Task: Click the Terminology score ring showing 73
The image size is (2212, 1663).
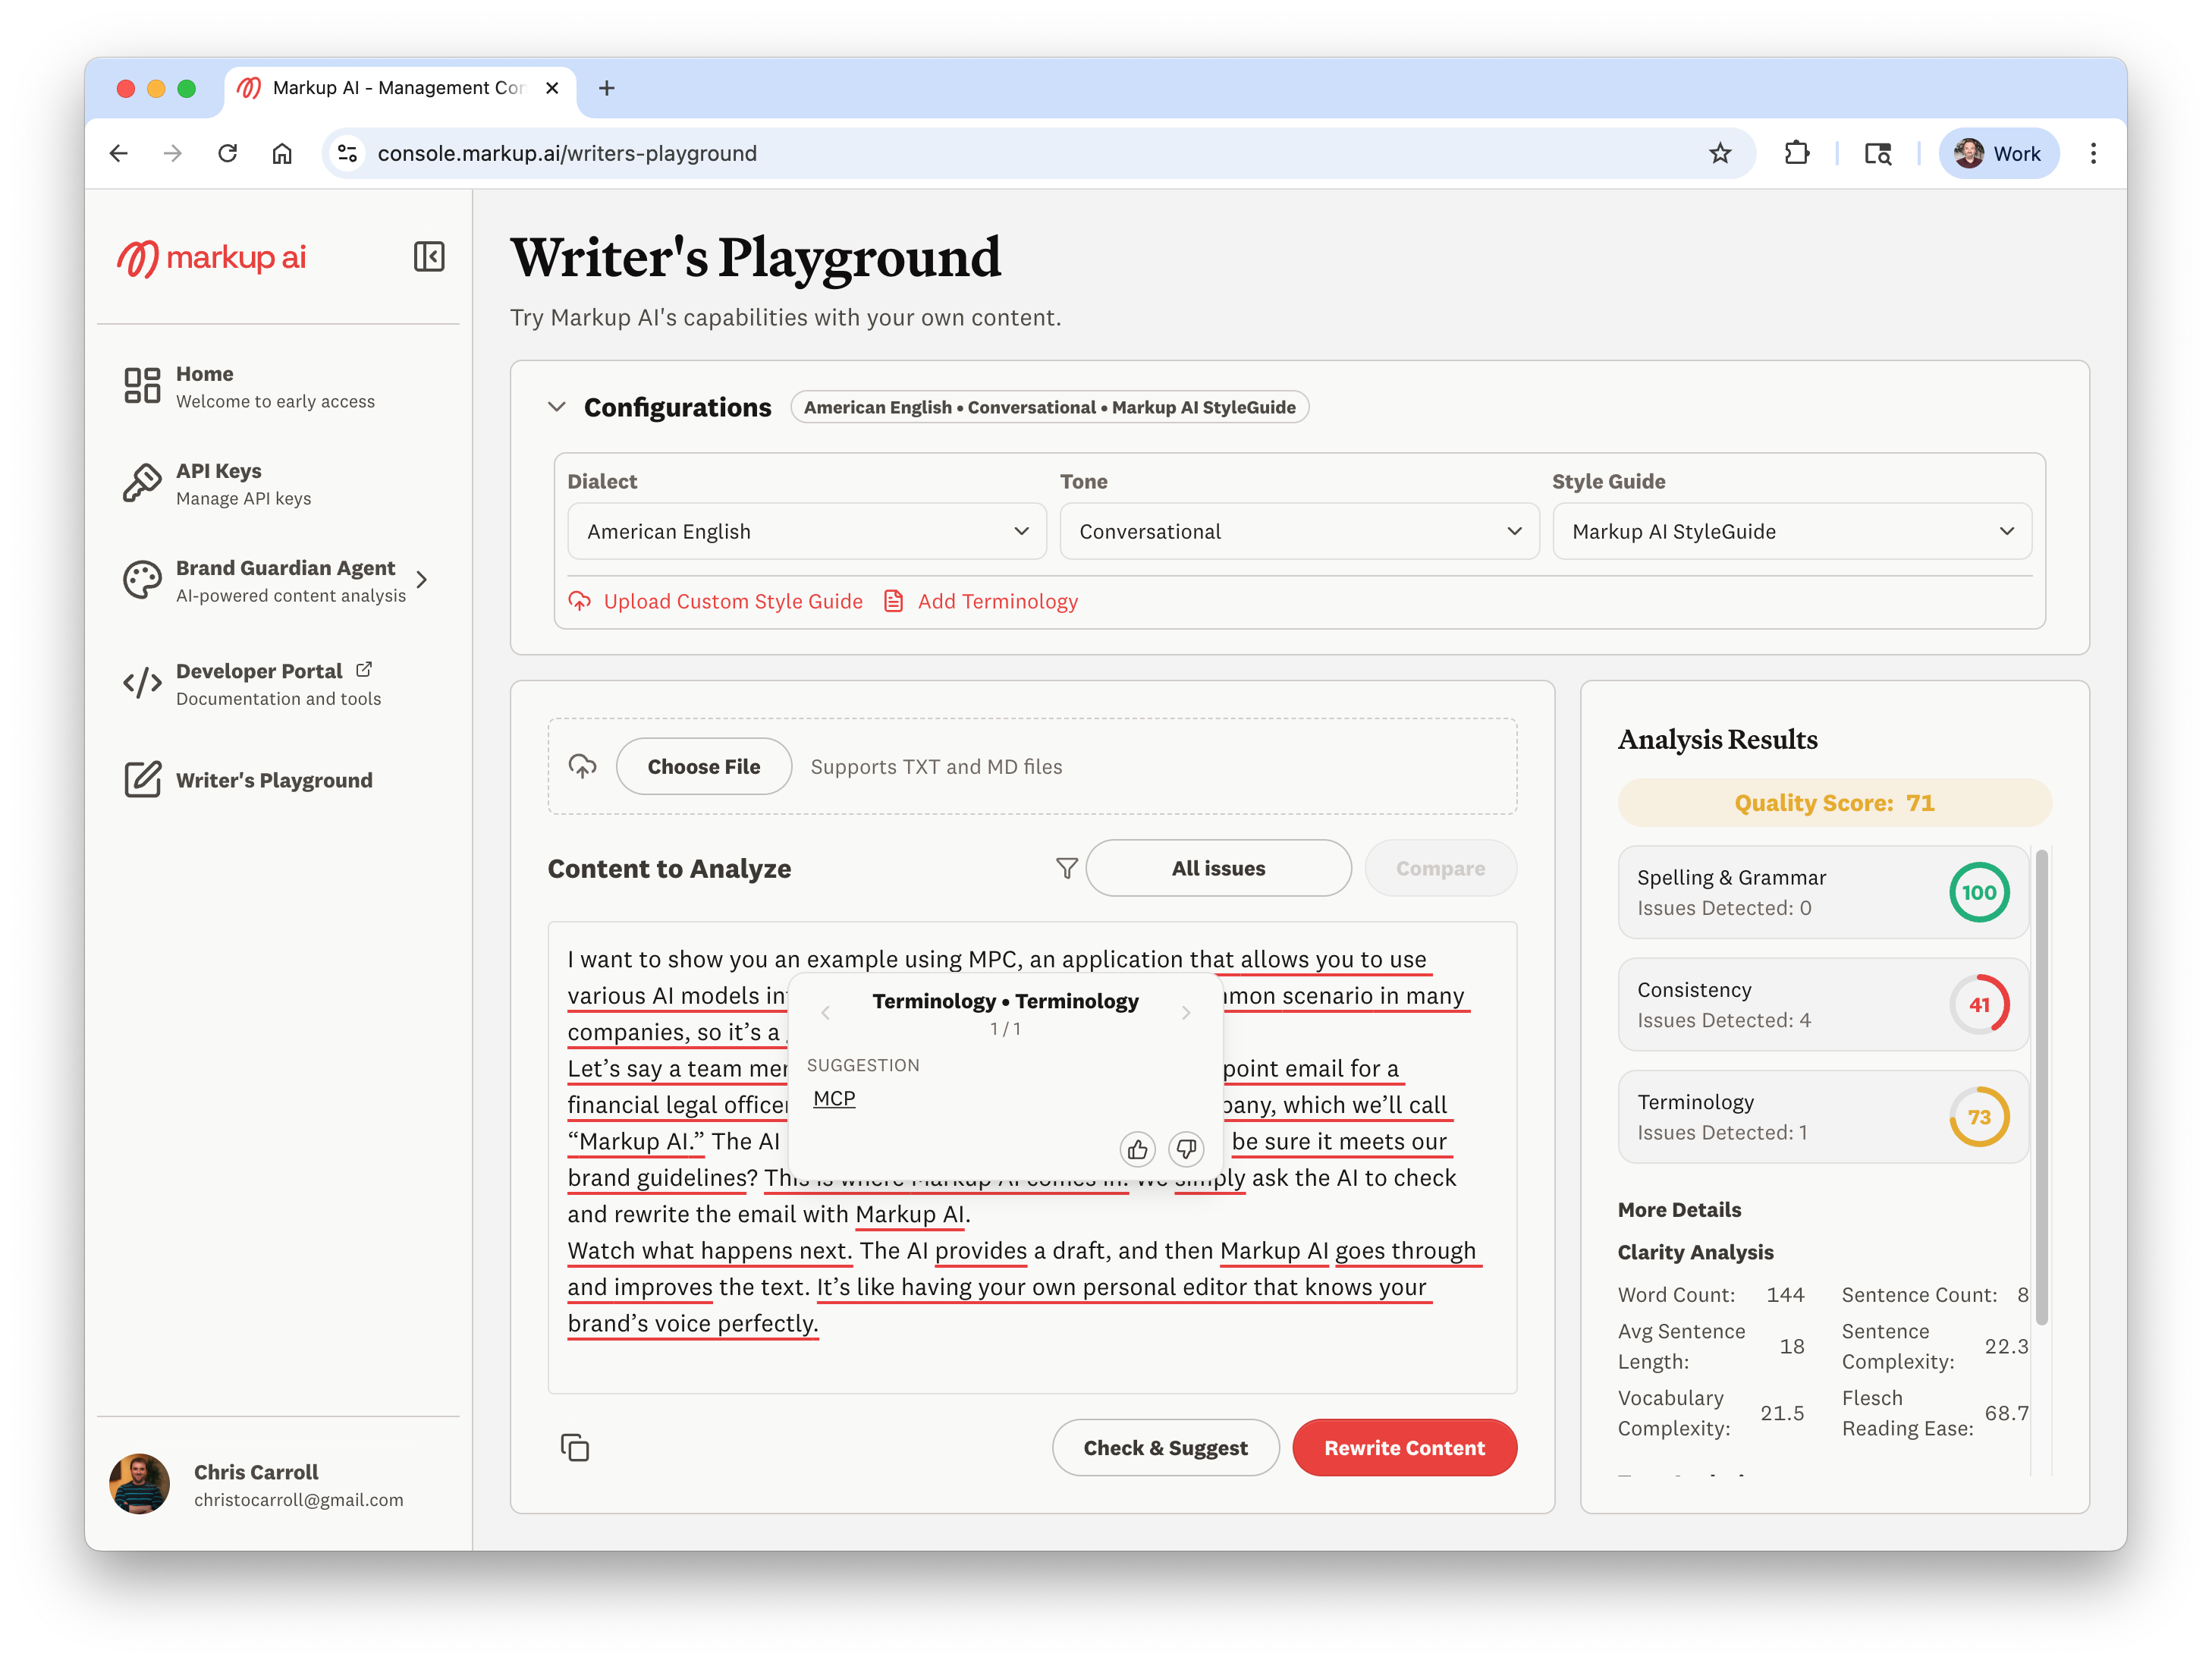Action: click(1979, 1117)
